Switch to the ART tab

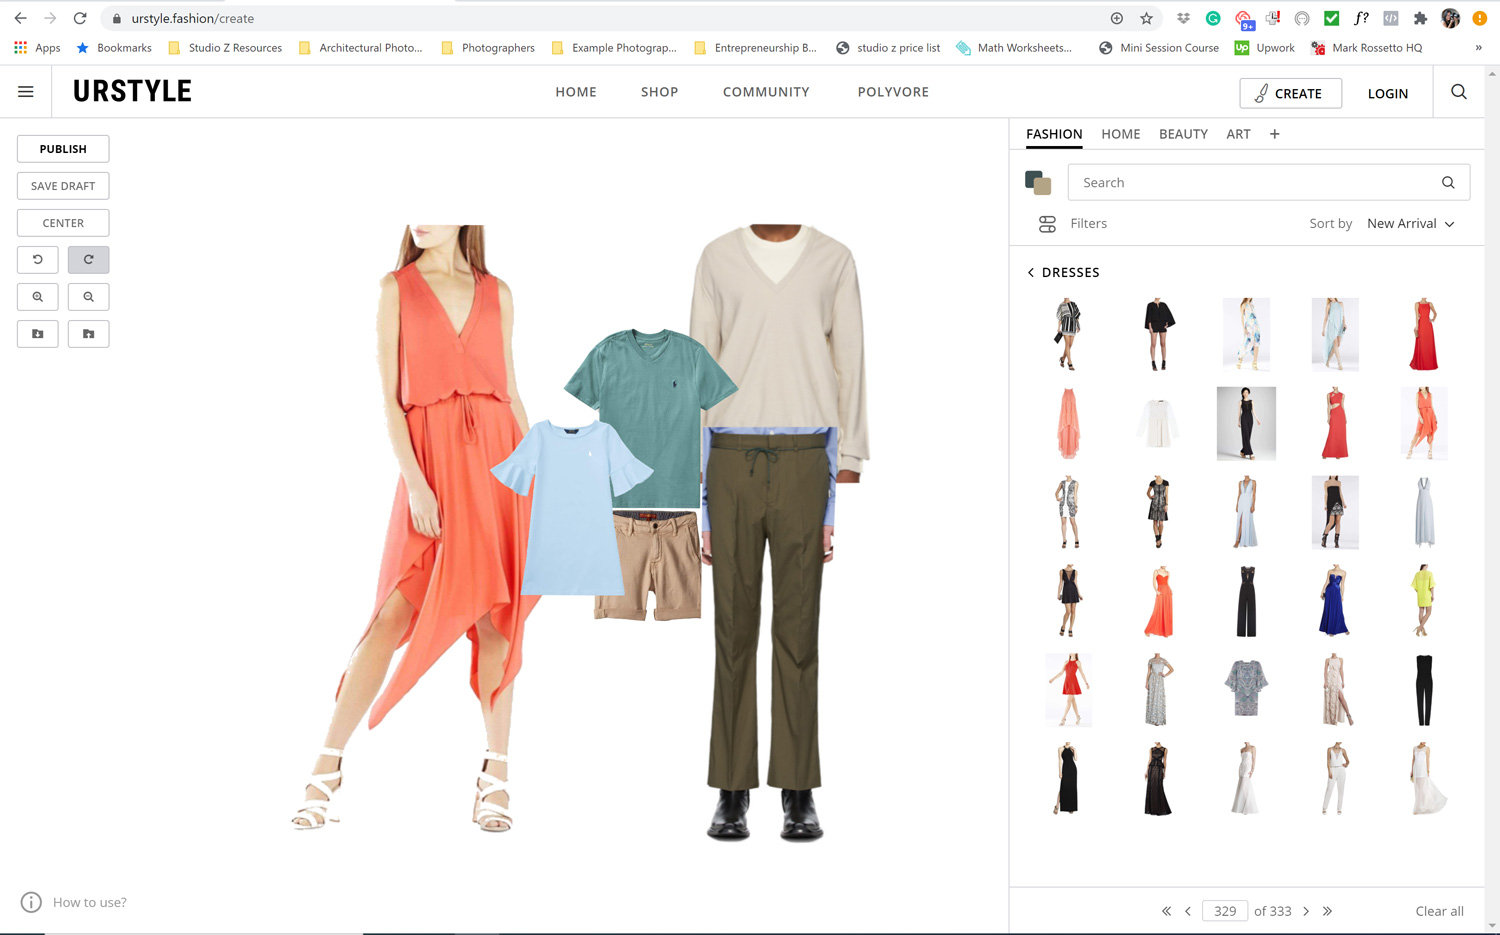(1238, 134)
